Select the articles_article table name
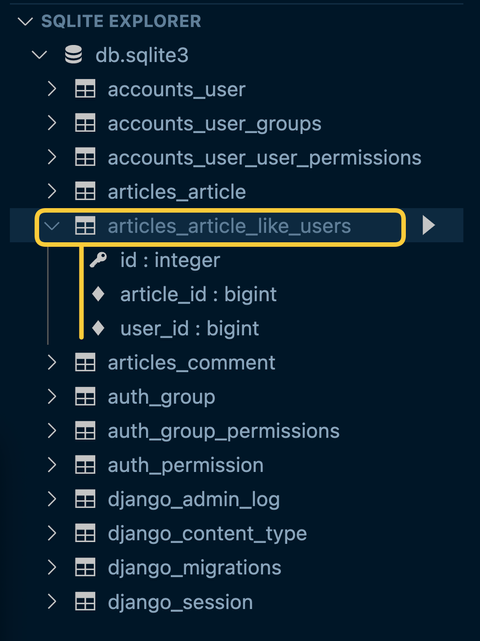480x641 pixels. pyautogui.click(x=177, y=192)
